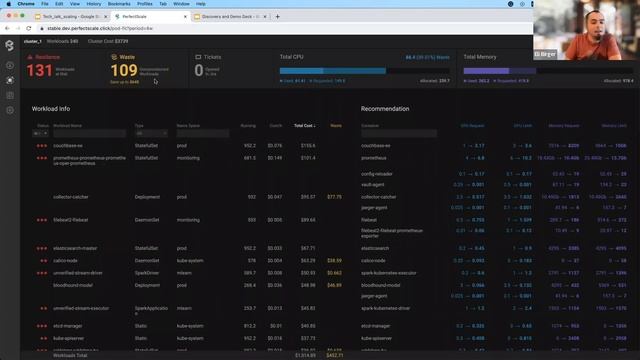Click the red status dots of filebeat2-filebeat
This screenshot has width=640, height=360.
(x=42, y=220)
